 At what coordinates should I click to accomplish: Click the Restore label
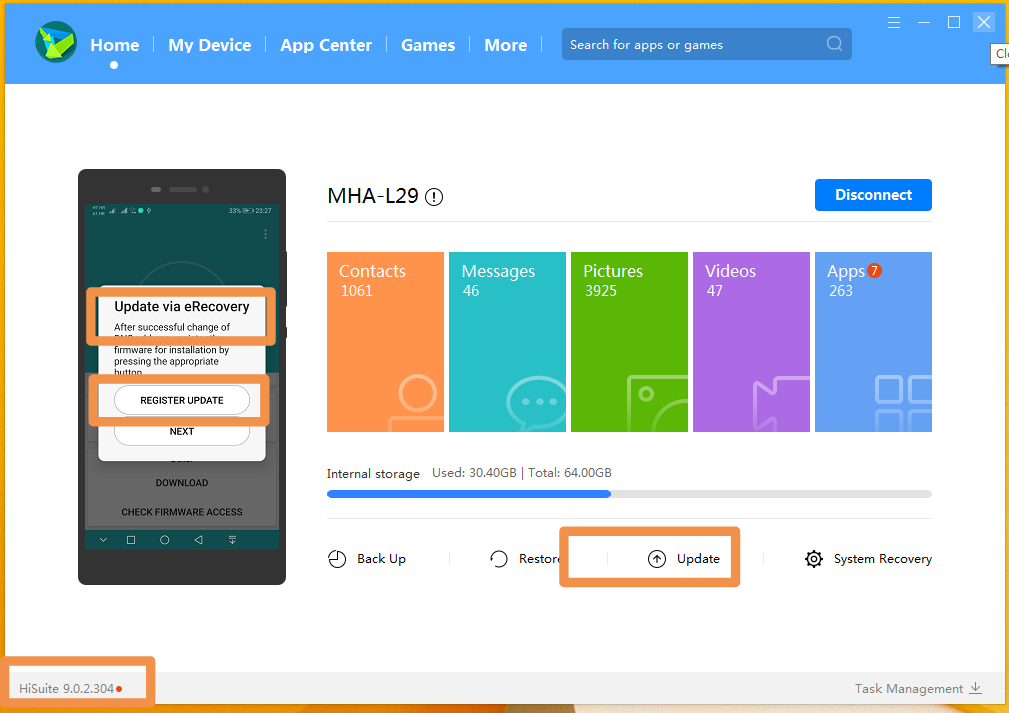(540, 559)
